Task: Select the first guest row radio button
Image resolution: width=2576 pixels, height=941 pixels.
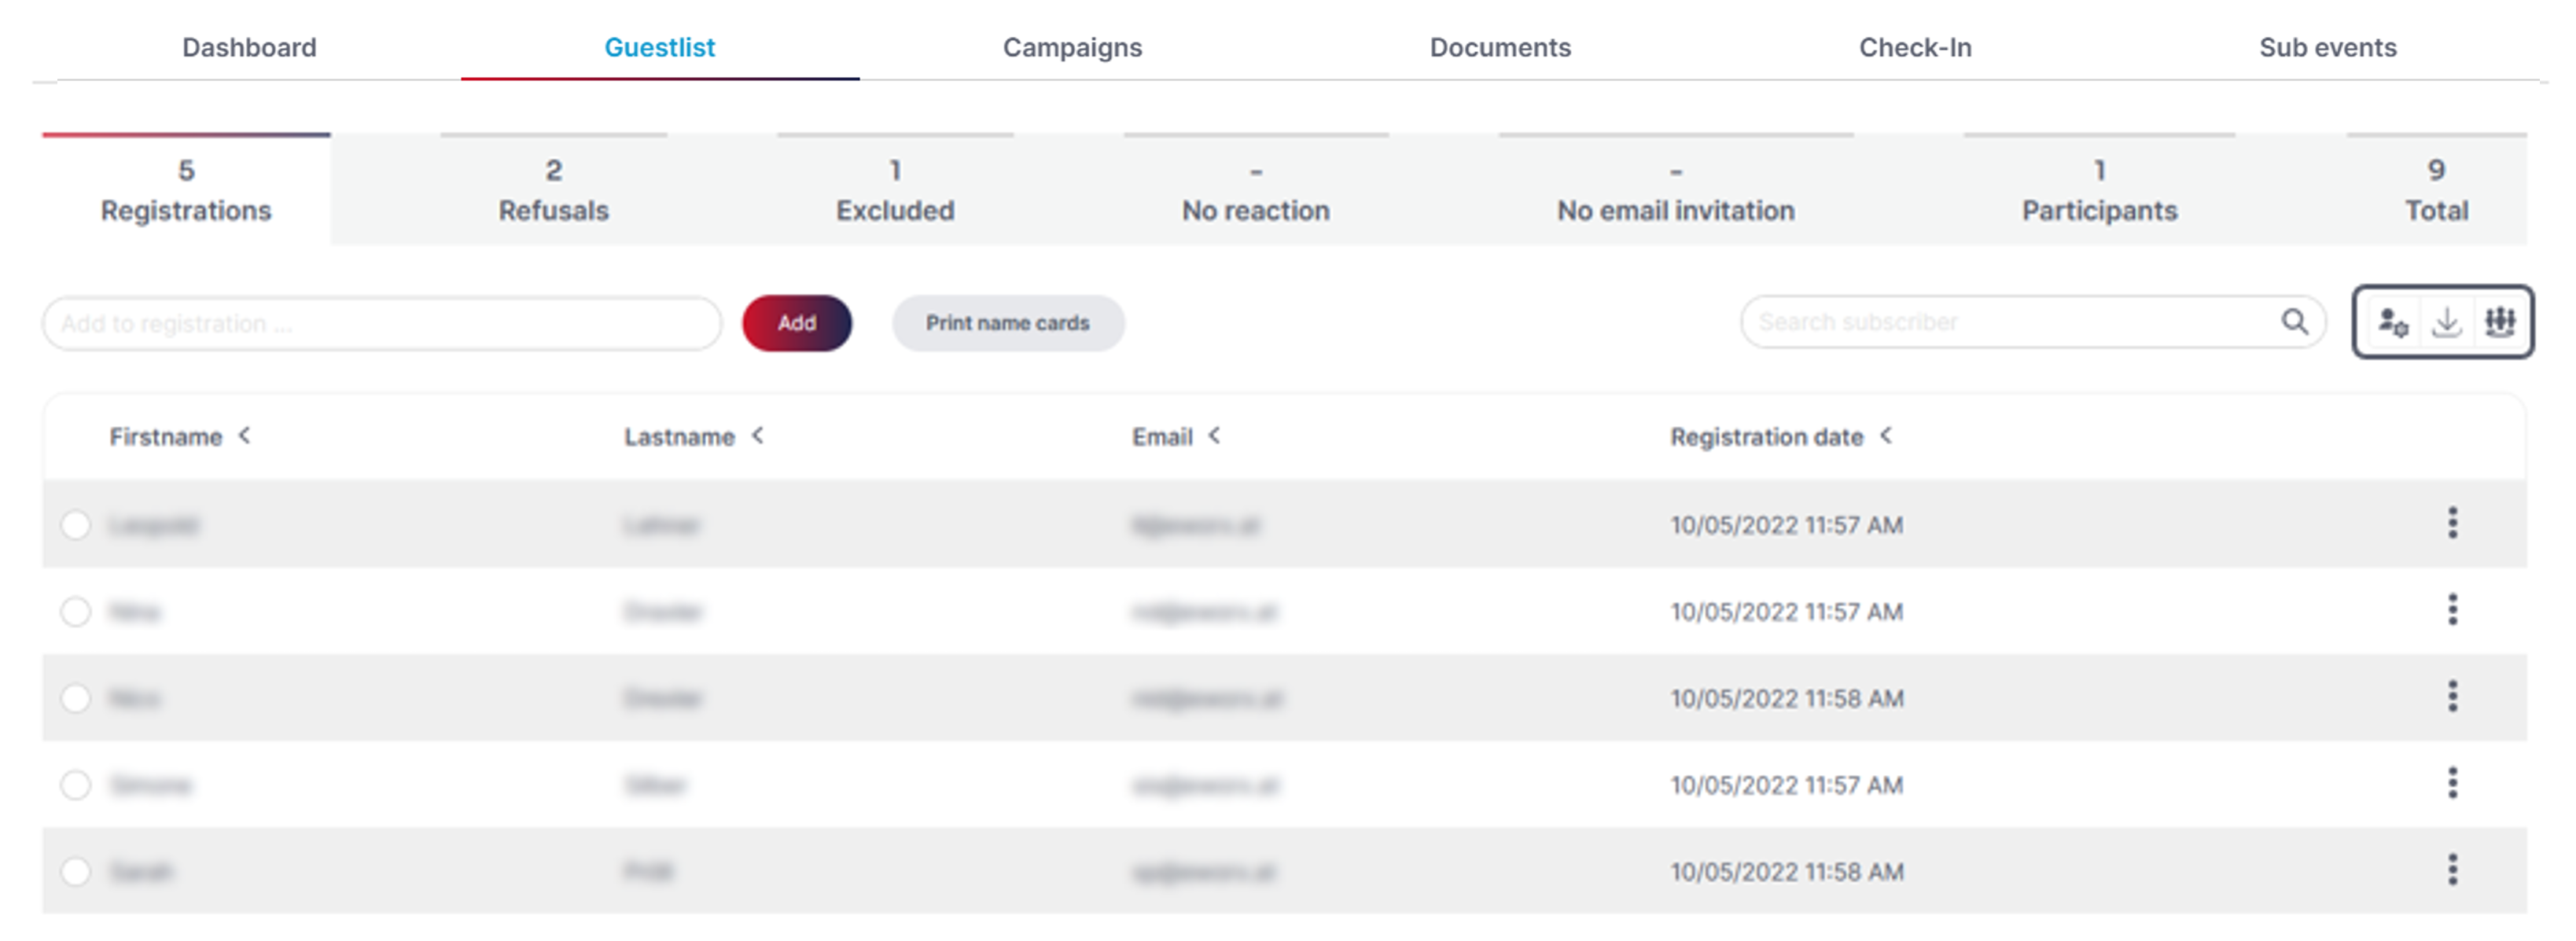Action: pyautogui.click(x=76, y=525)
